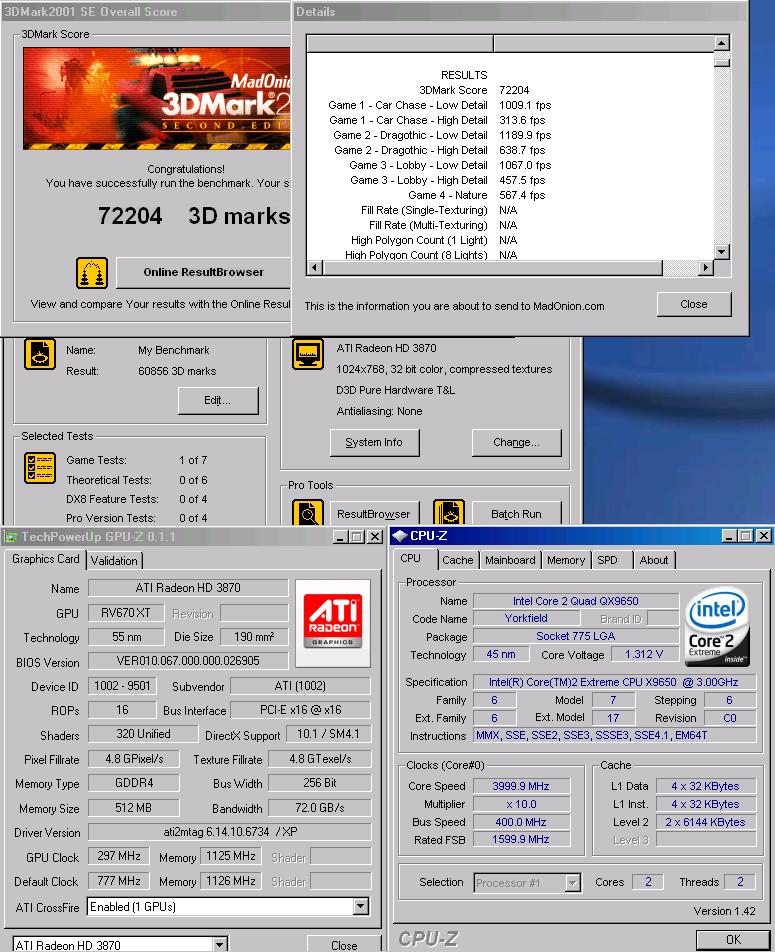The height and width of the screenshot is (952, 775).
Task: Click the project name benchmark icon
Action: point(40,355)
